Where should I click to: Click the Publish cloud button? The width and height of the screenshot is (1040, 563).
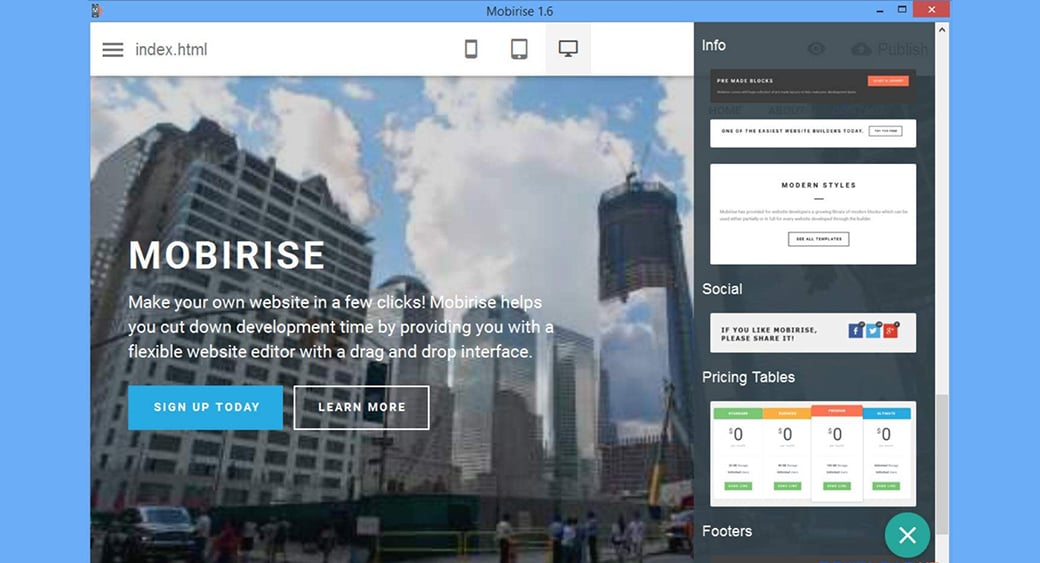coord(889,49)
